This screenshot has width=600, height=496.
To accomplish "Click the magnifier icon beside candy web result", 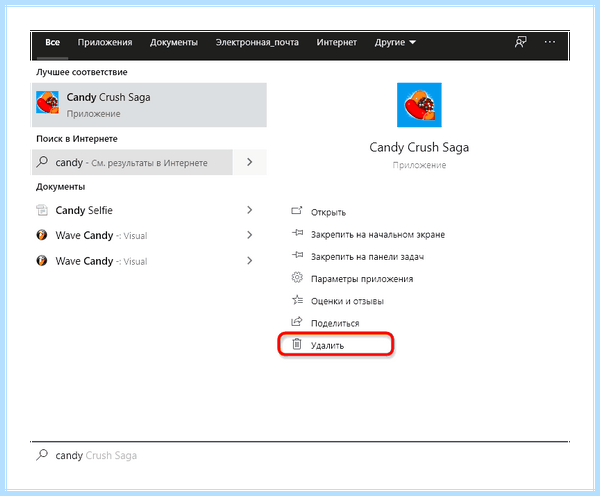I will 42,162.
